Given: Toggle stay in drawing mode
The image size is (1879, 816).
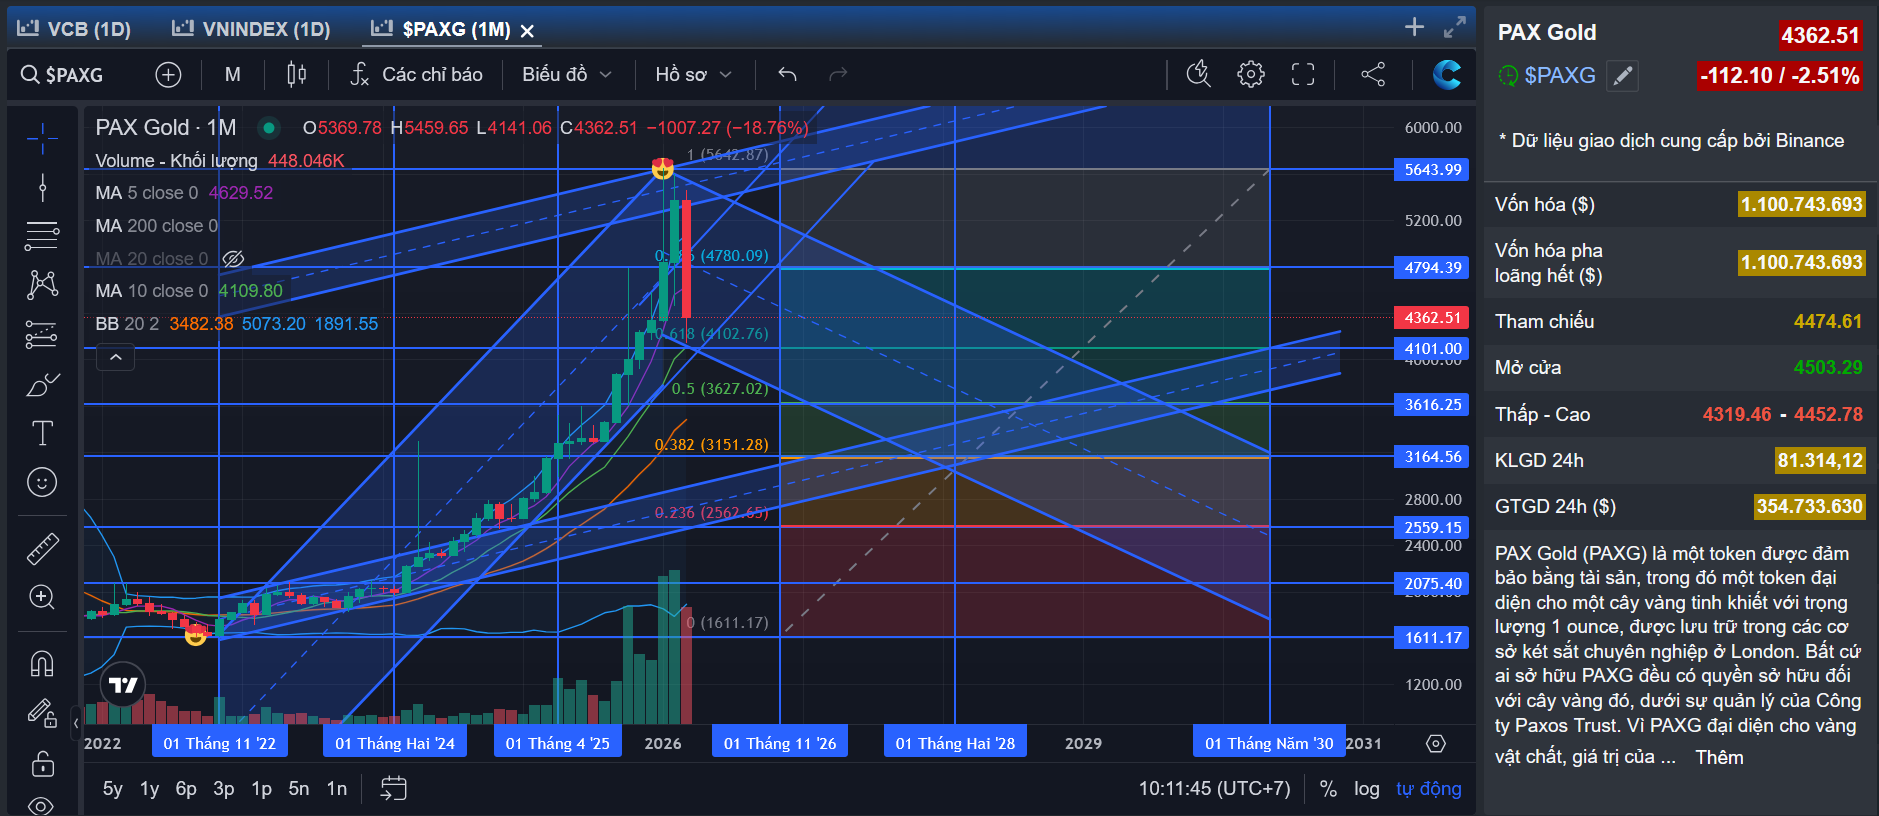Looking at the screenshot, I should tap(42, 713).
